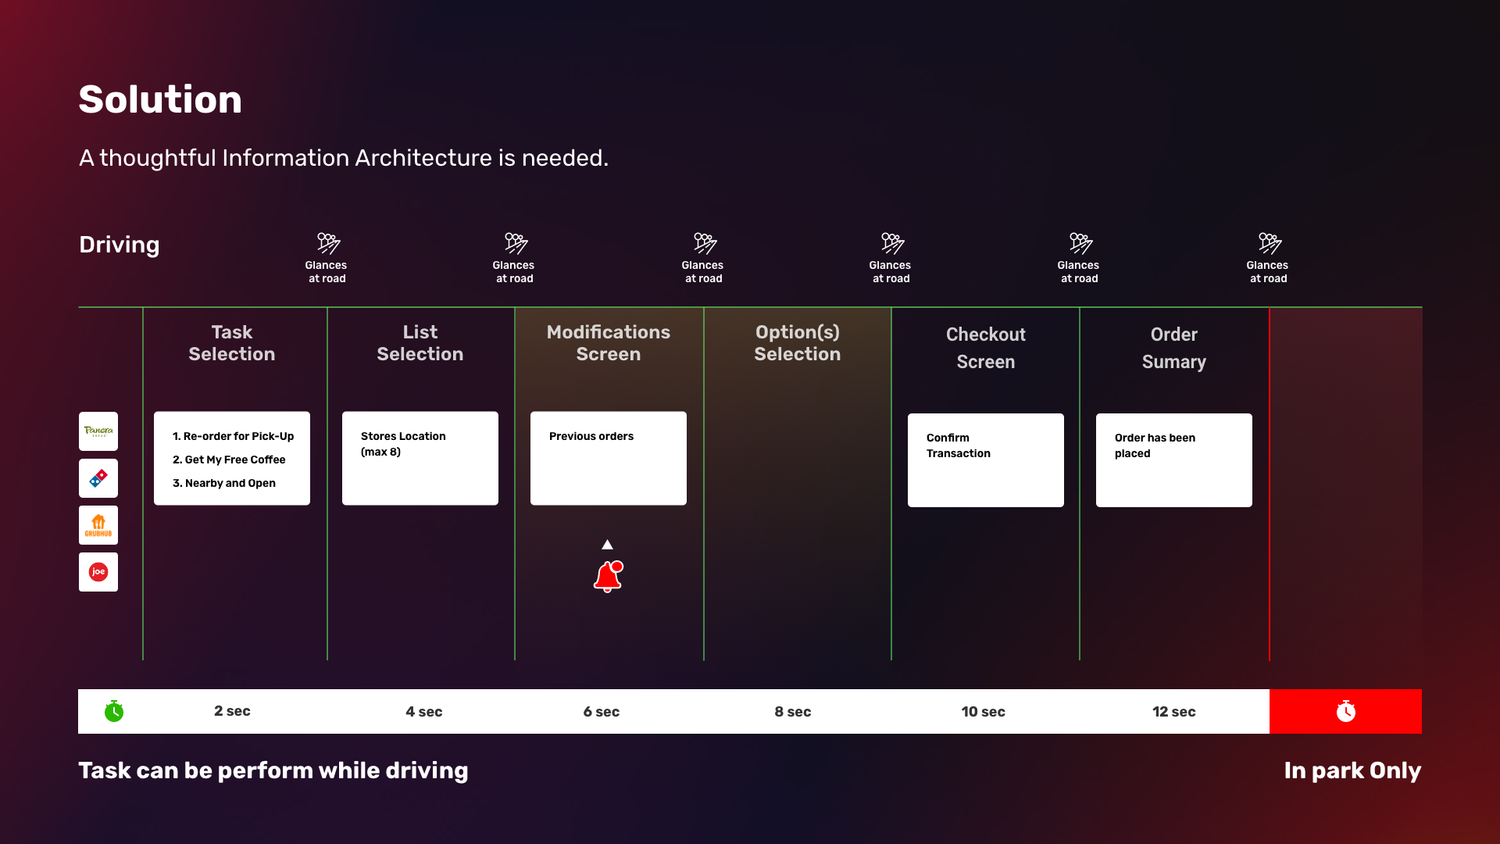Switch to the Modifications Screen column
The height and width of the screenshot is (844, 1500).
(608, 343)
